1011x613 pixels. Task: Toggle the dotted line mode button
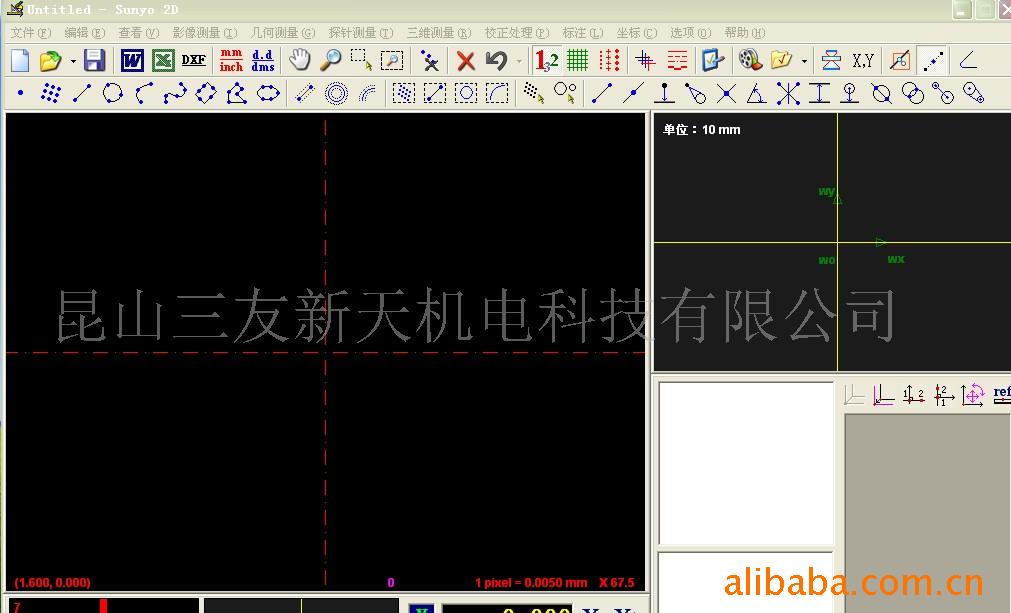click(x=933, y=61)
